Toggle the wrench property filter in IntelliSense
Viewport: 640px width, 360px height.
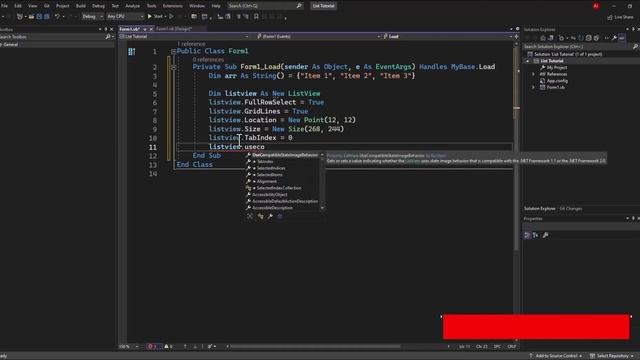pos(270,216)
